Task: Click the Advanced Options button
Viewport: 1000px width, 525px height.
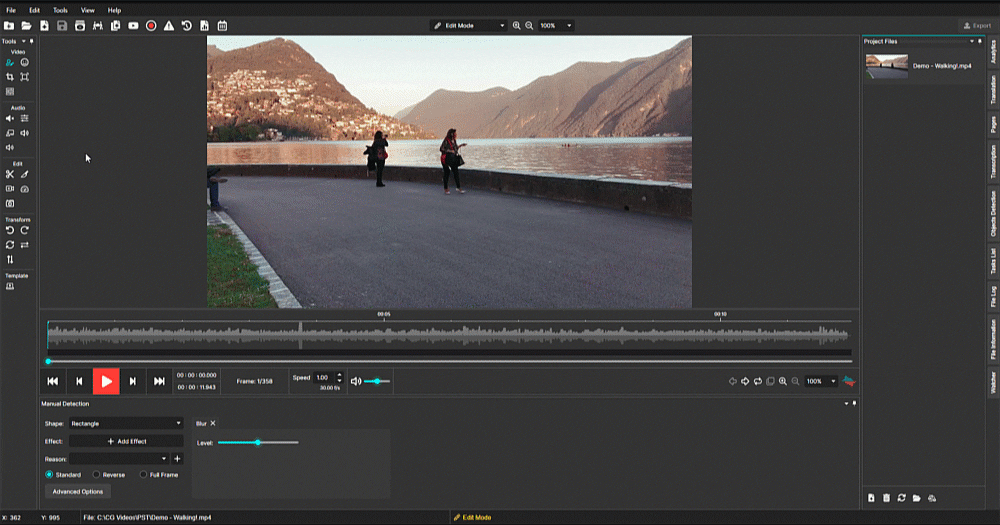Action: pyautogui.click(x=78, y=491)
